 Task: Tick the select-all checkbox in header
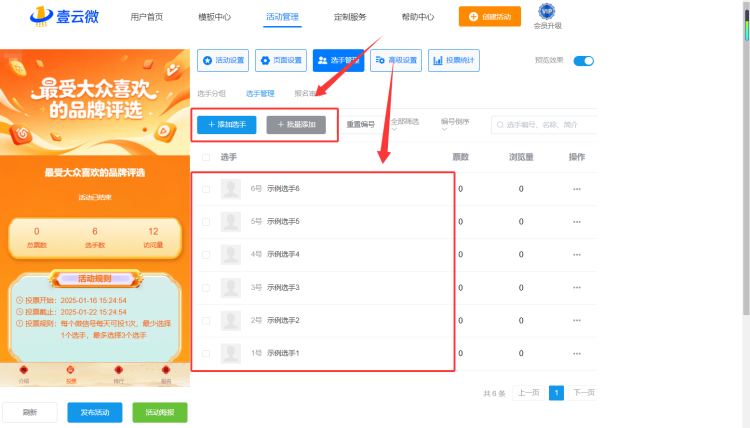point(206,157)
